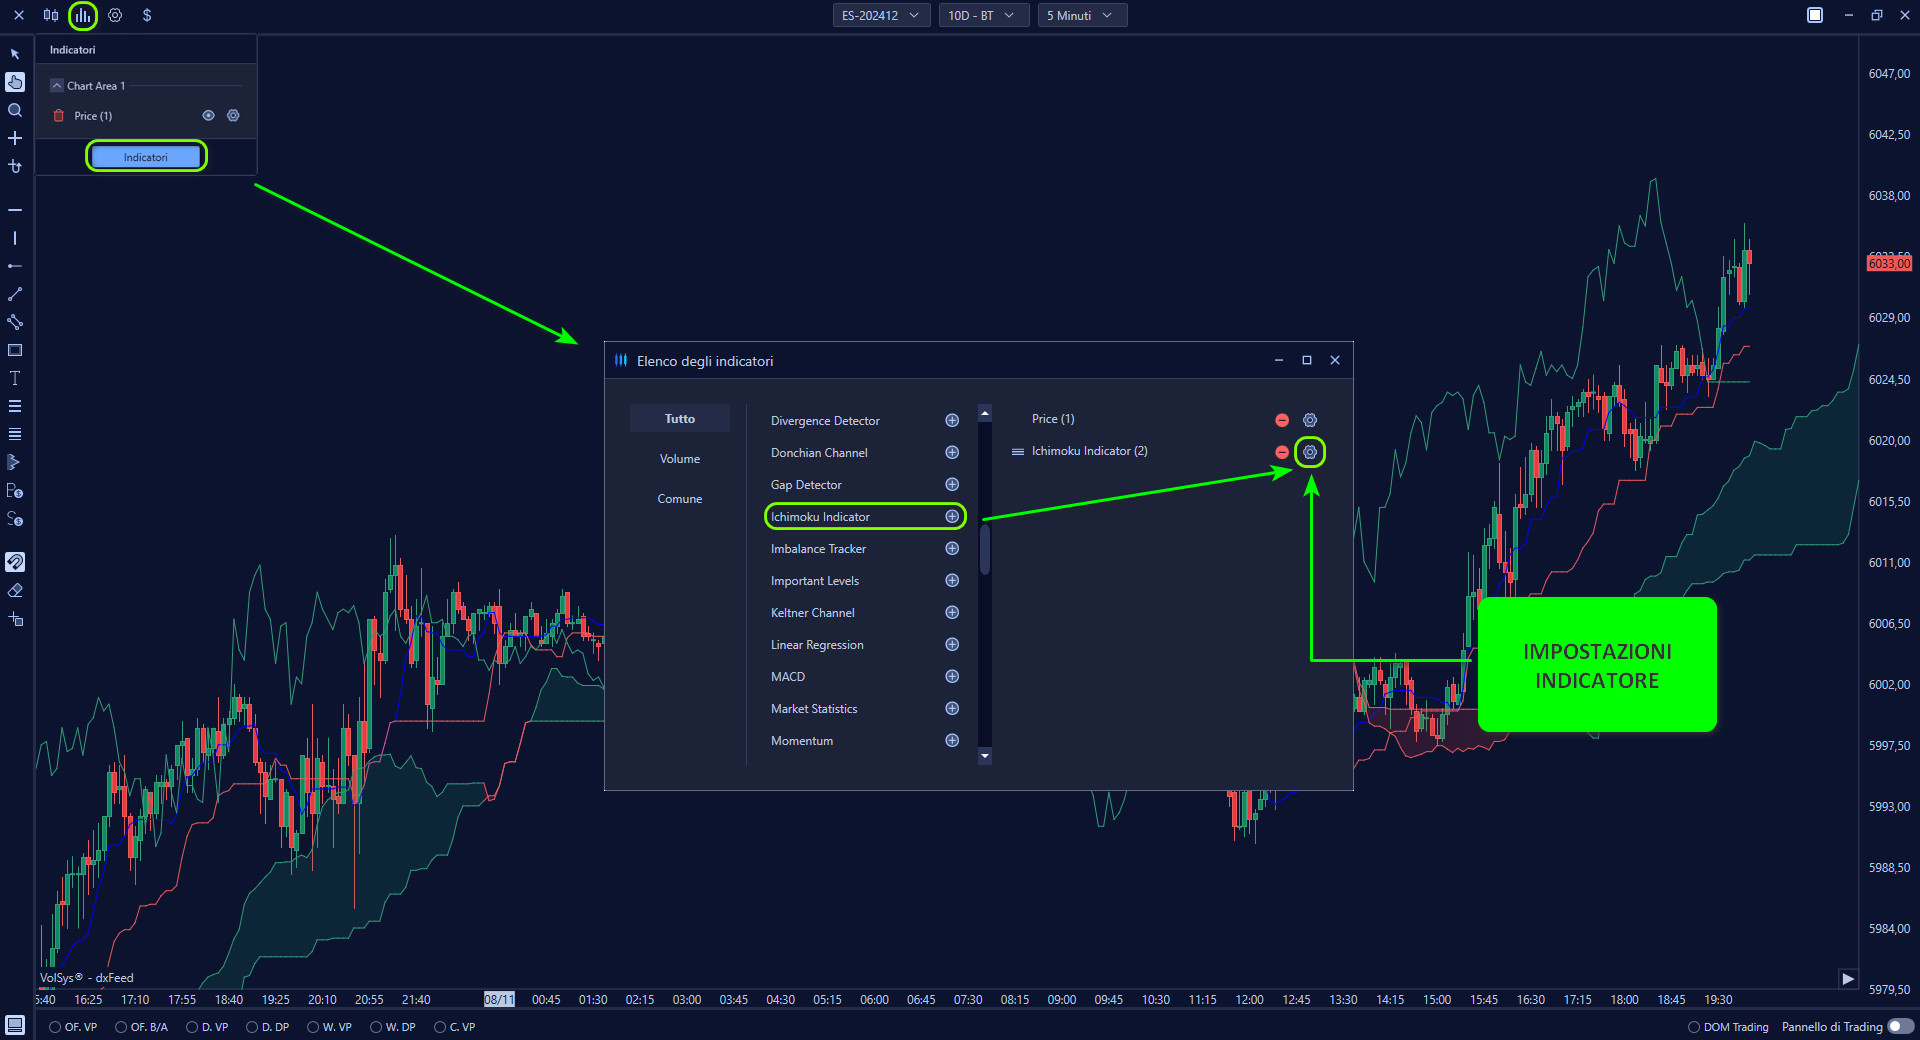
Task: Click the play arrow at chart bottom right
Action: point(1848,979)
